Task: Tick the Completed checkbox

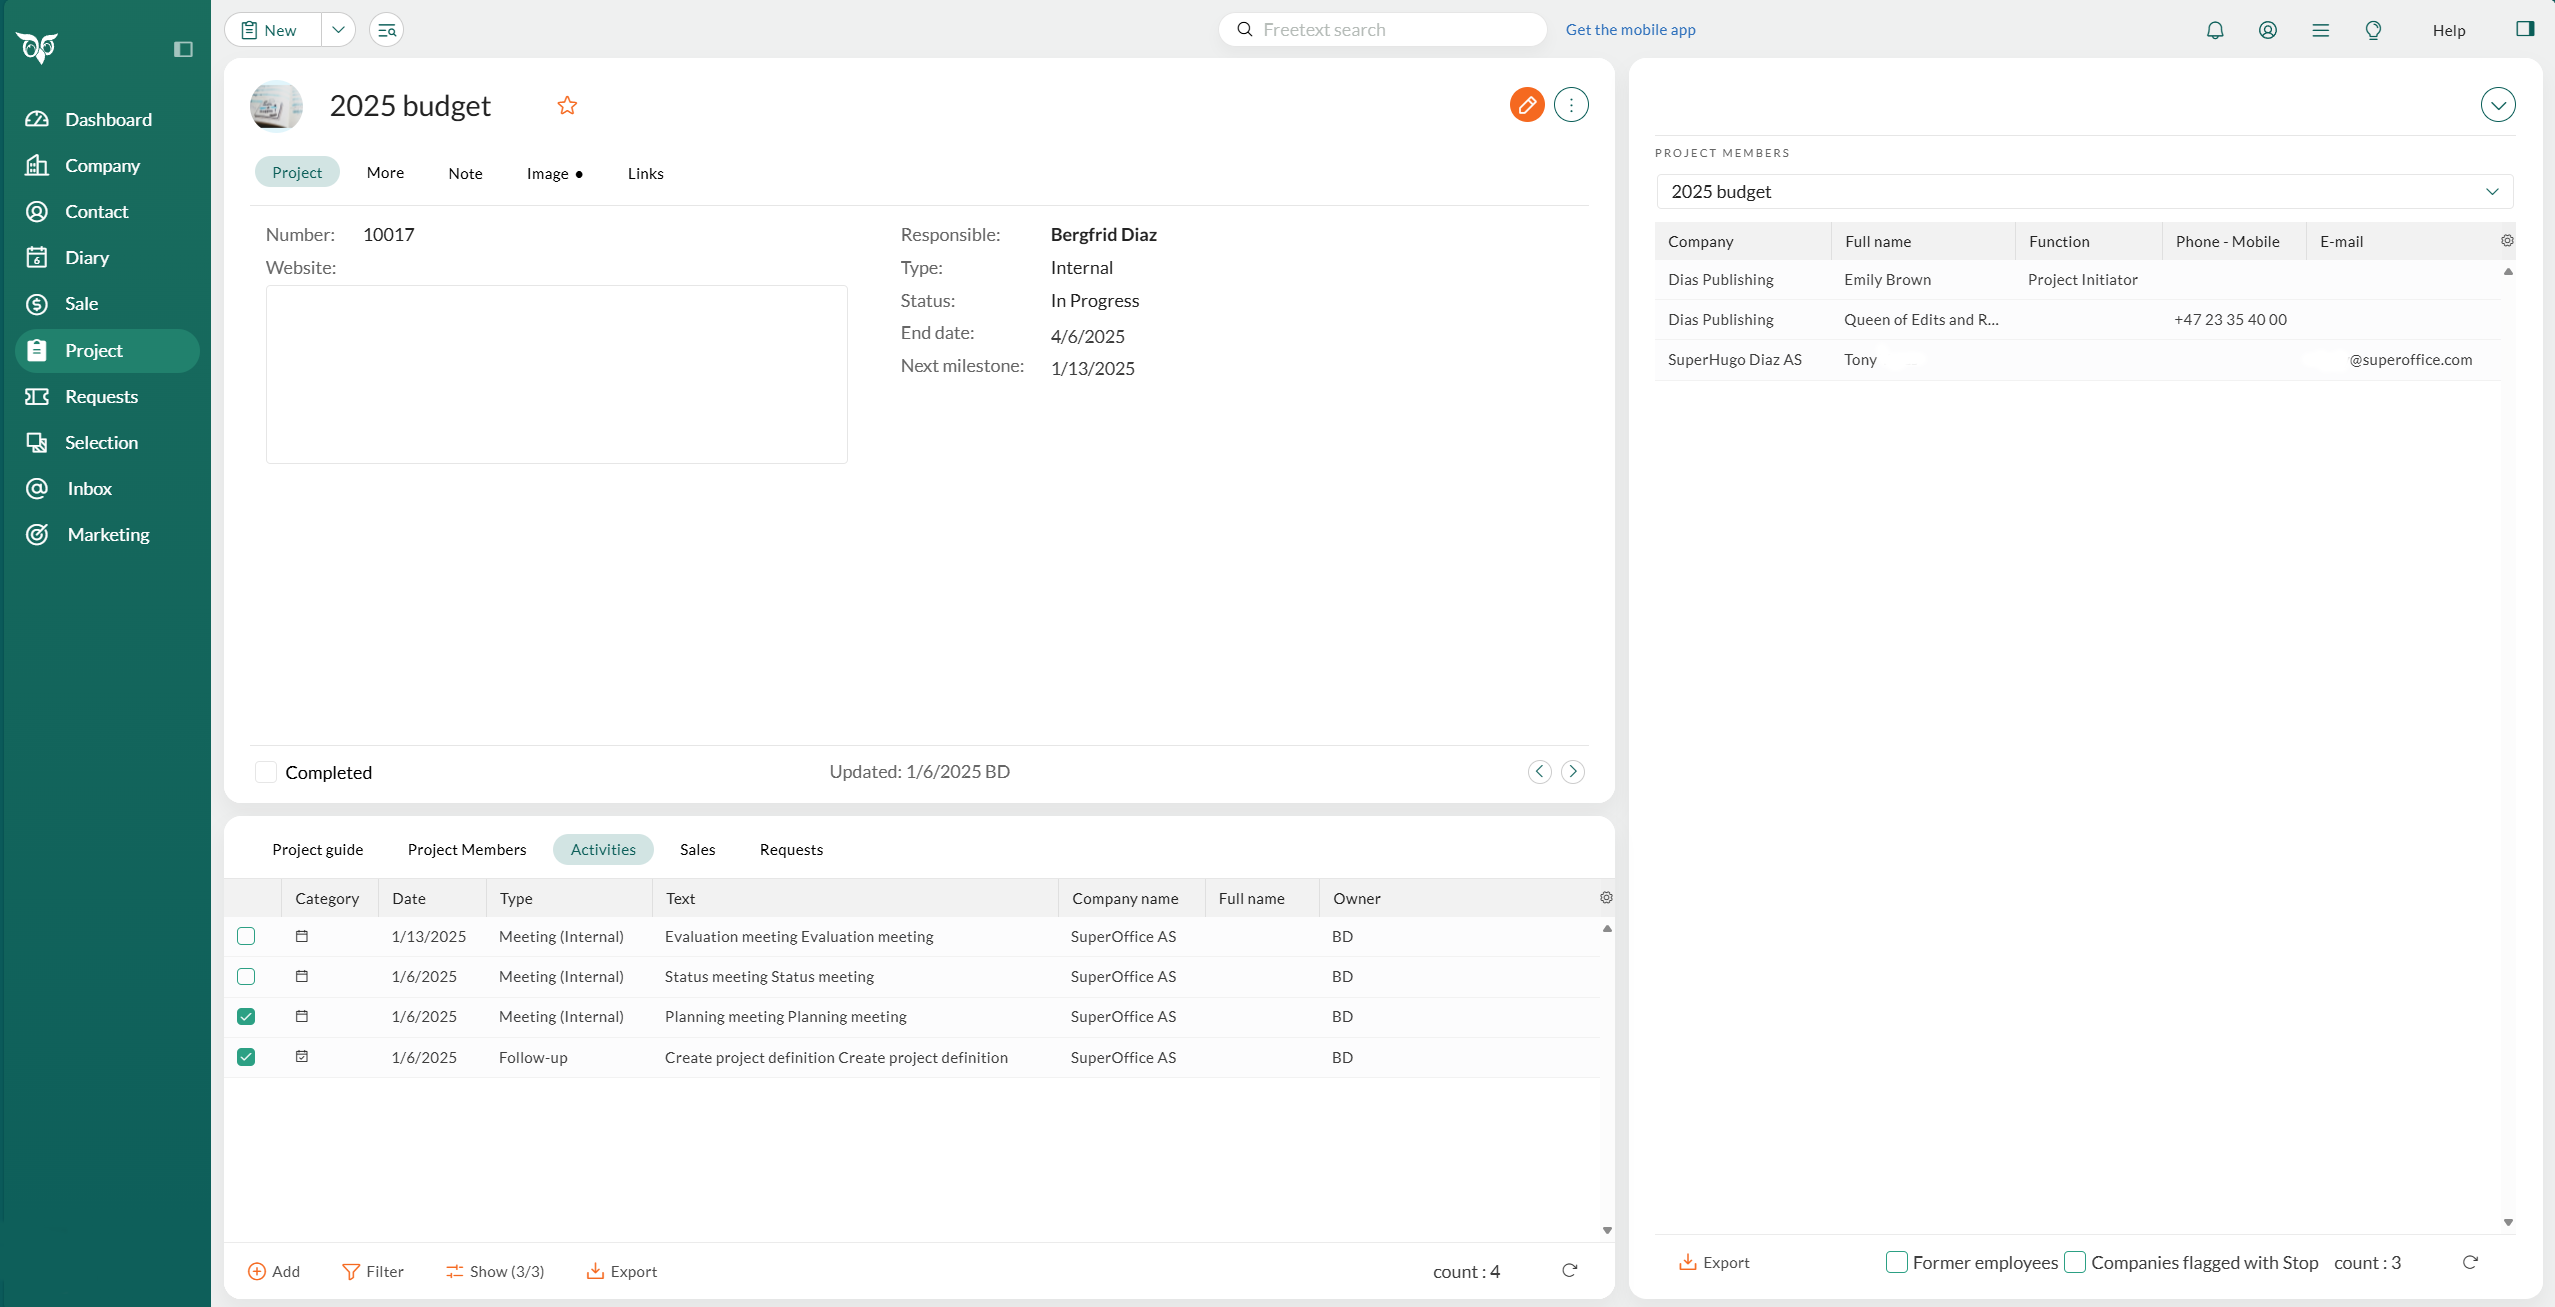Action: pyautogui.click(x=266, y=772)
